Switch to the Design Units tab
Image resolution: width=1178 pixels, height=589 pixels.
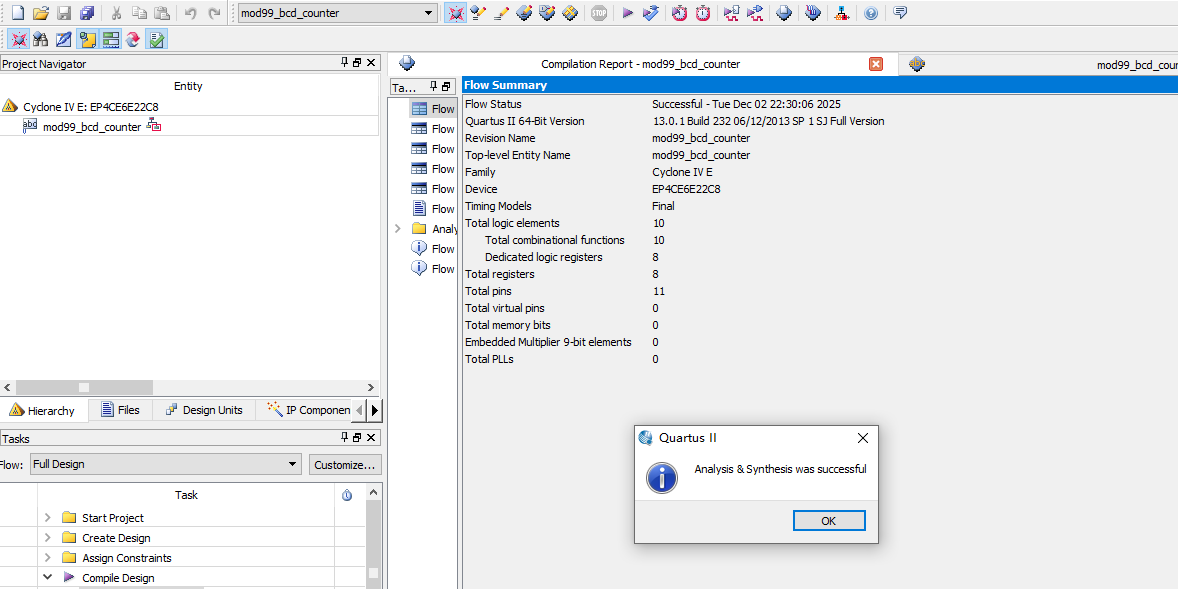pos(204,410)
